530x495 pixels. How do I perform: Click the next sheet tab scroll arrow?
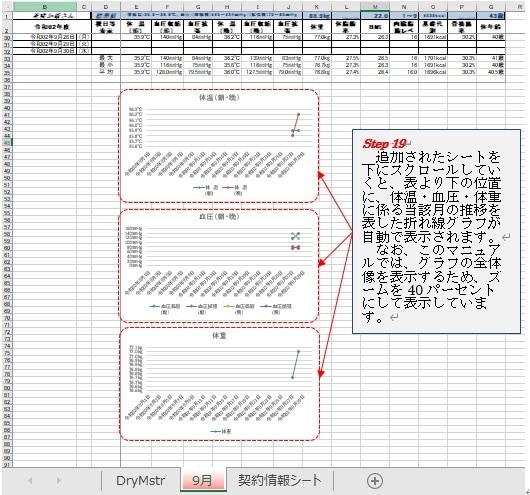point(59,480)
